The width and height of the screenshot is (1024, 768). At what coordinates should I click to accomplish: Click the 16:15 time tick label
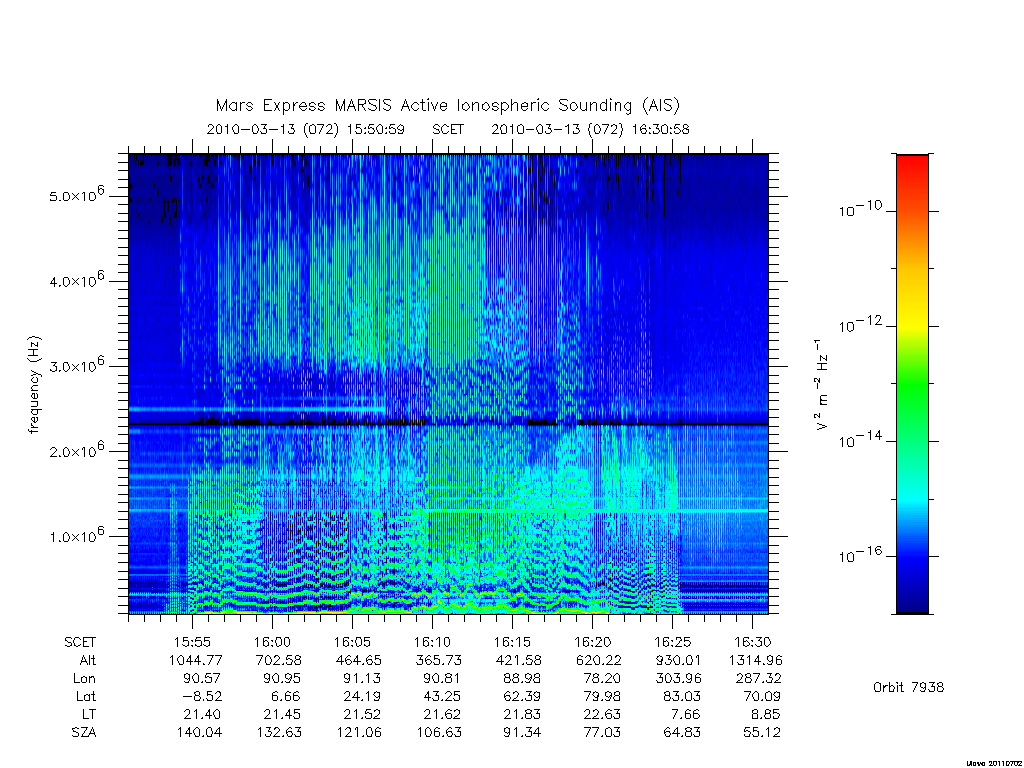tap(512, 643)
